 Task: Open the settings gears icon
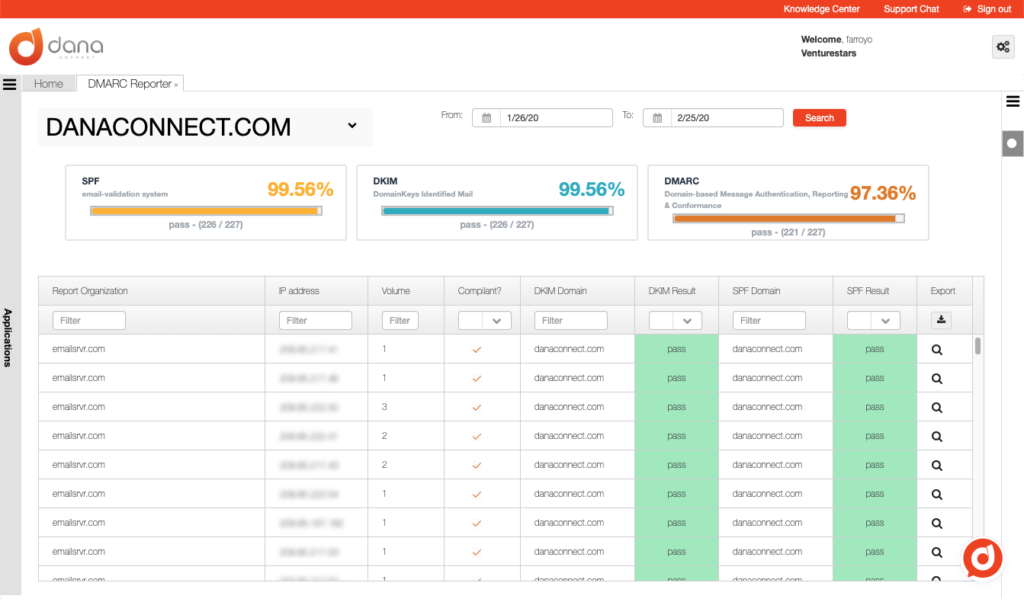coord(1003,47)
